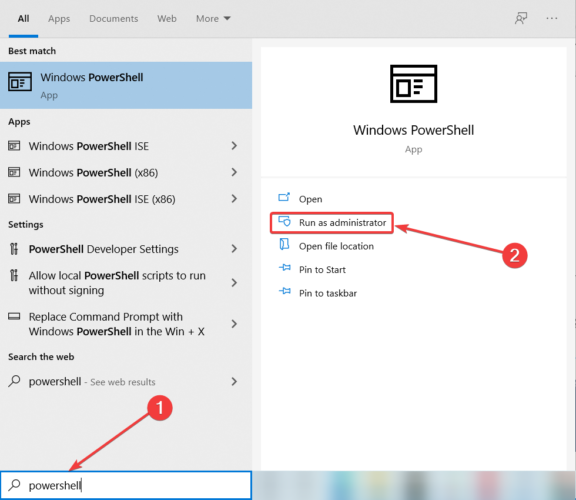
Task: Open the Windows PowerShell ISE (x86) result
Action: (126, 199)
